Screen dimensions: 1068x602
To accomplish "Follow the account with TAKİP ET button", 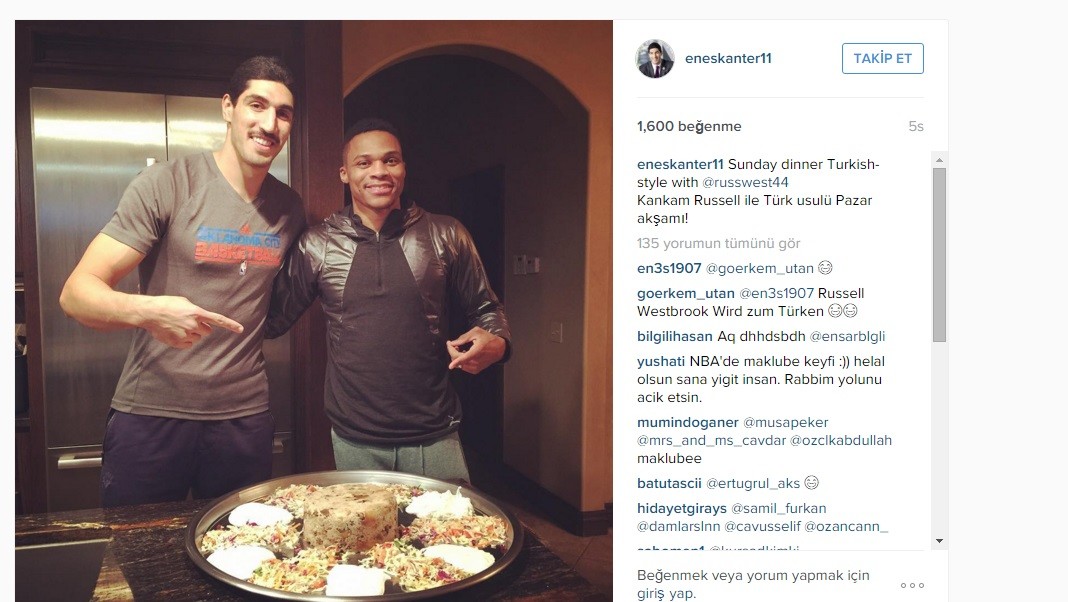I will click(x=883, y=59).
